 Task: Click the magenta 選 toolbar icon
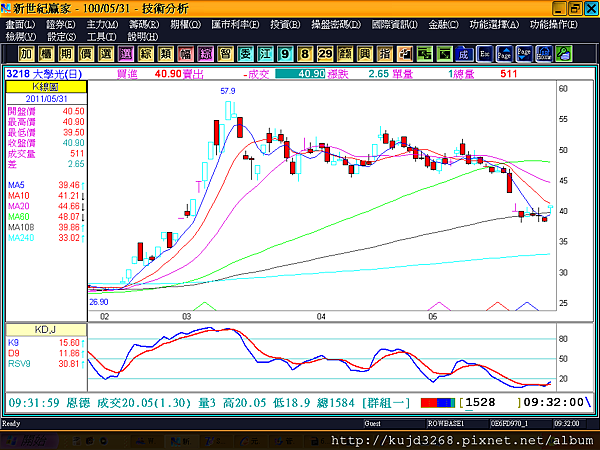click(x=126, y=54)
